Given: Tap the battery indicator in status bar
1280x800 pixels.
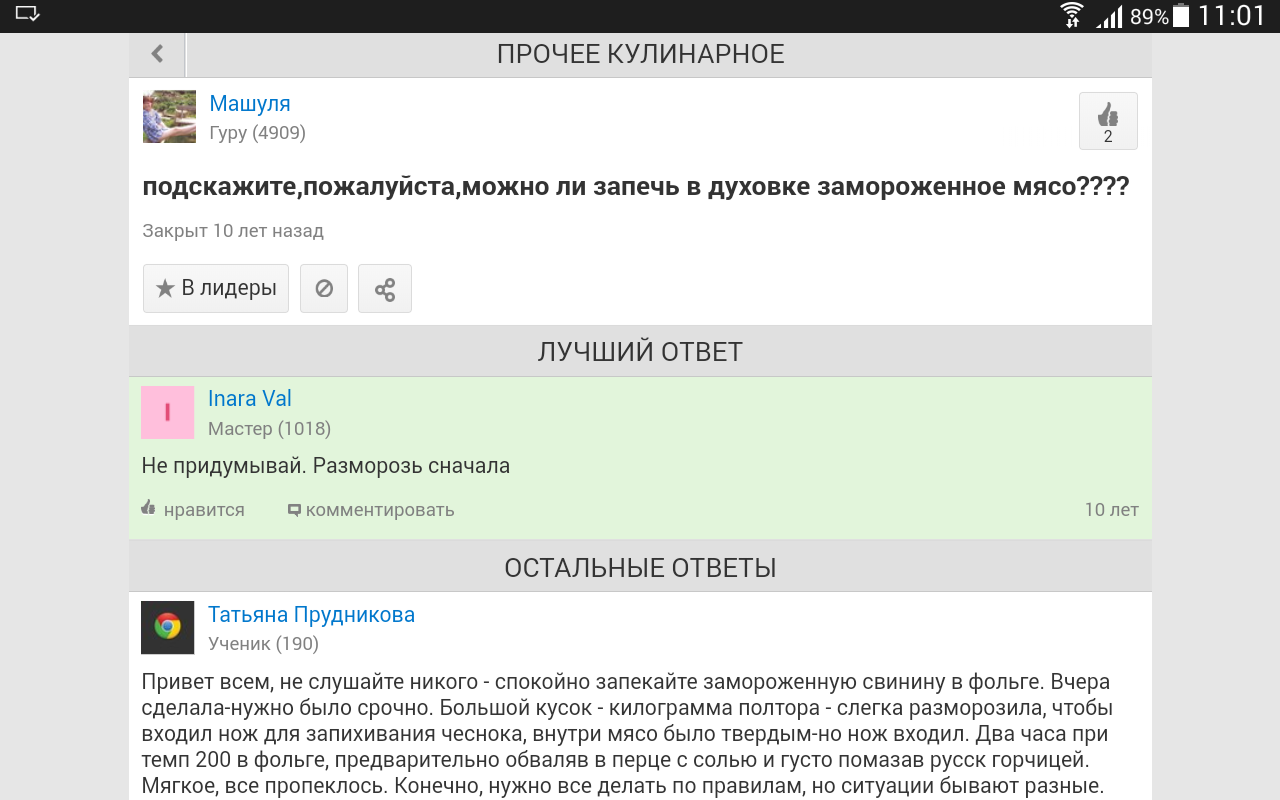Looking at the screenshot, I should 1181,16.
